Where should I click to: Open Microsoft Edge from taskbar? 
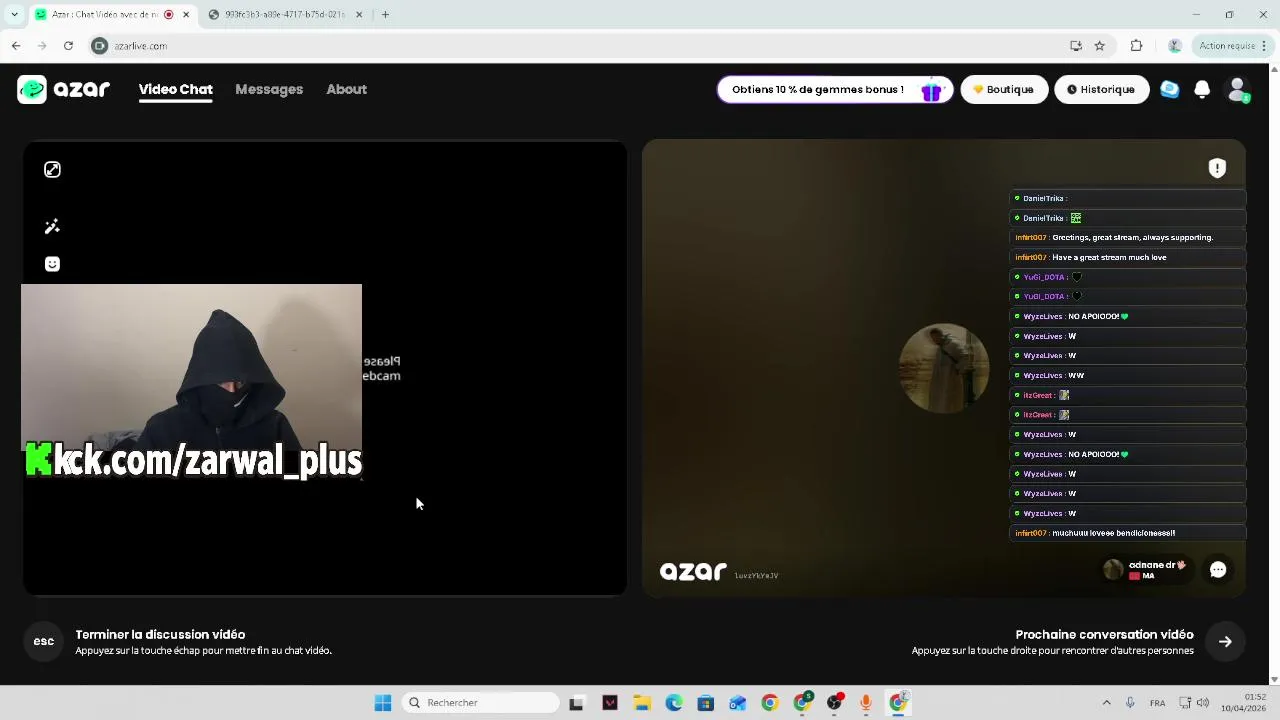coord(674,703)
